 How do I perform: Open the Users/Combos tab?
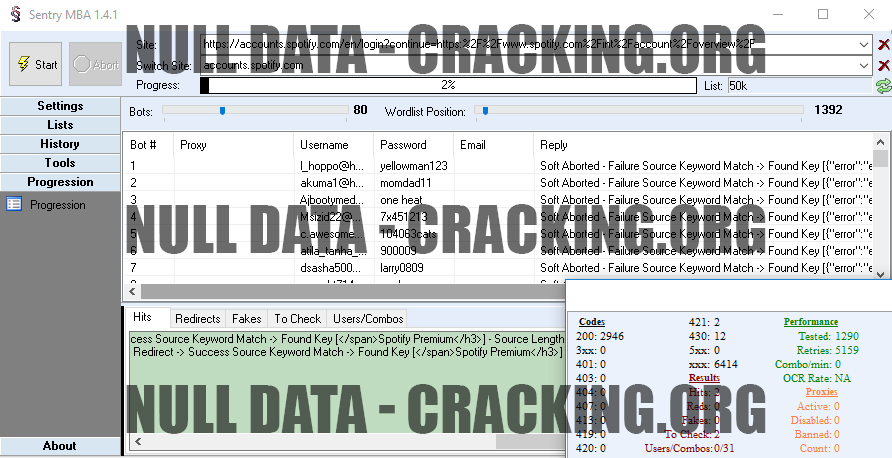[368, 319]
